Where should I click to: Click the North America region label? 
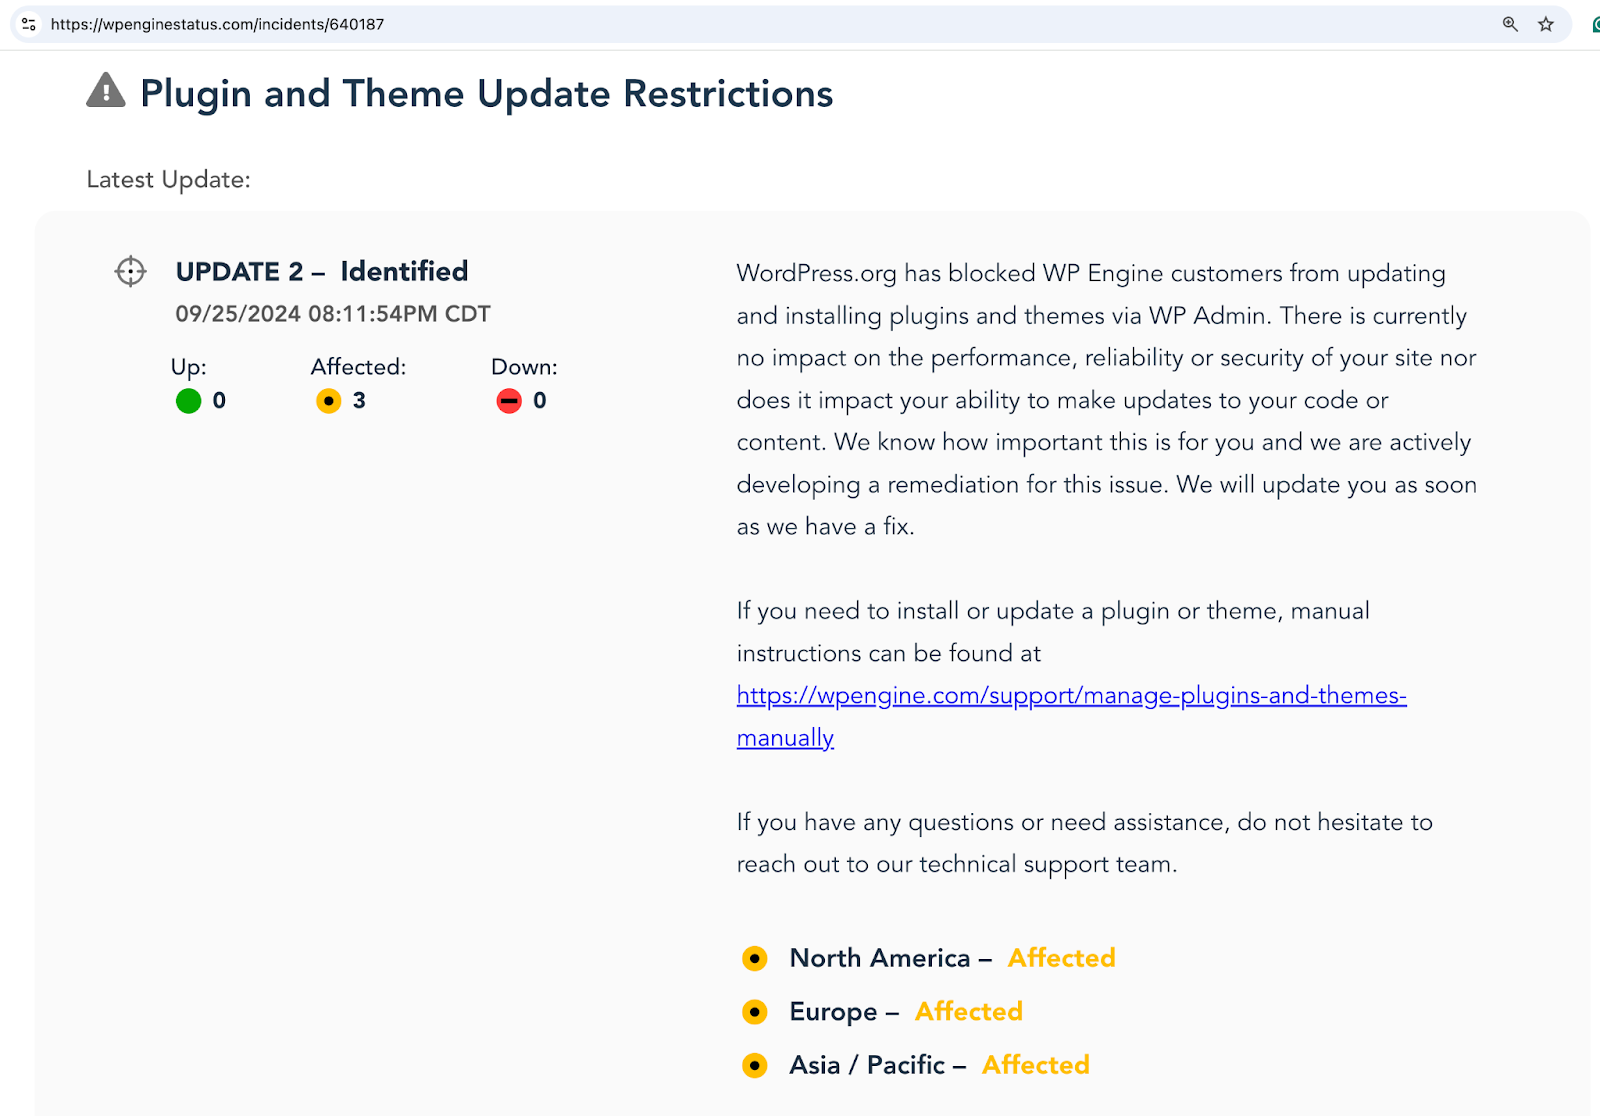879,958
